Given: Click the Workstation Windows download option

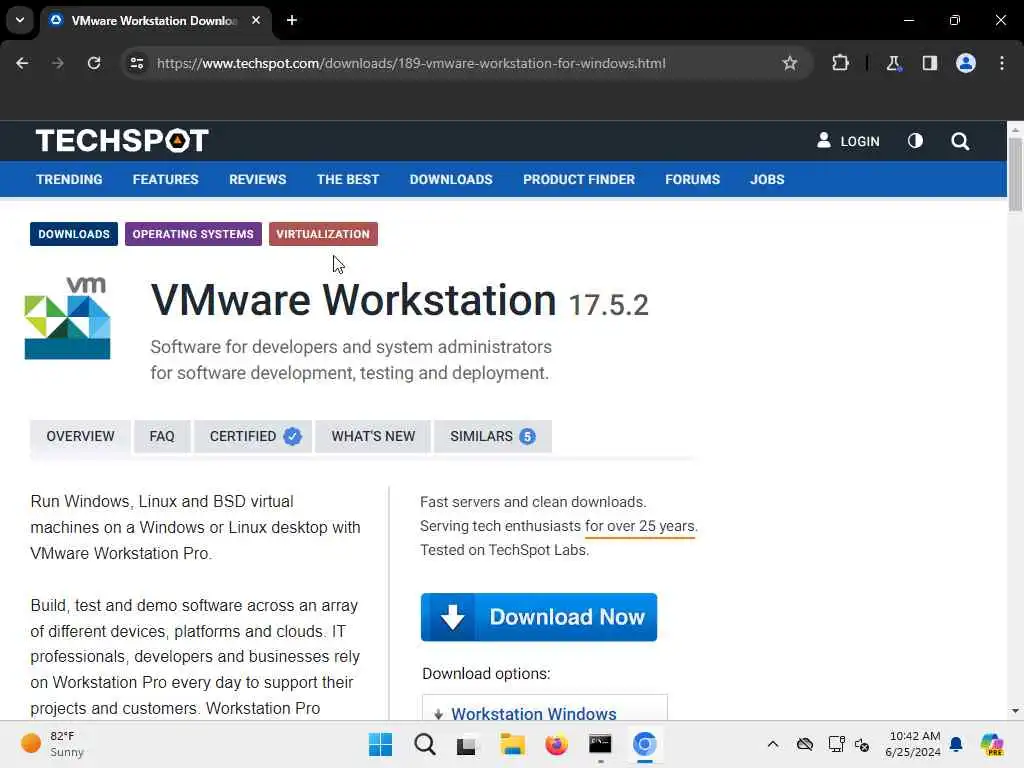Looking at the screenshot, I should point(534,714).
